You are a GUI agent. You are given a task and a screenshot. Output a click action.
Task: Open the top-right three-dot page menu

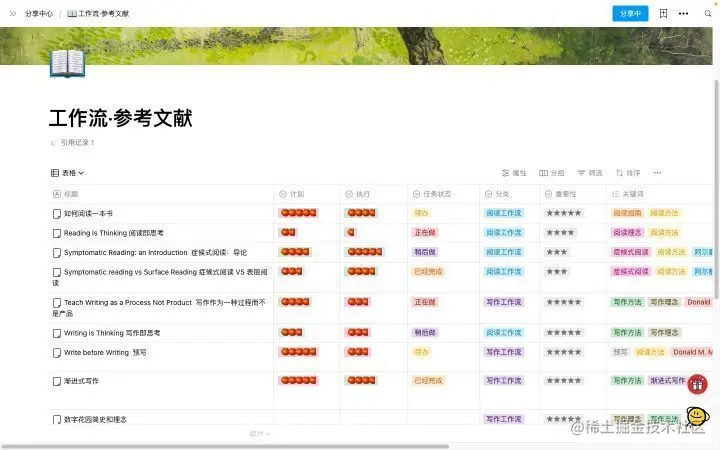tap(683, 14)
